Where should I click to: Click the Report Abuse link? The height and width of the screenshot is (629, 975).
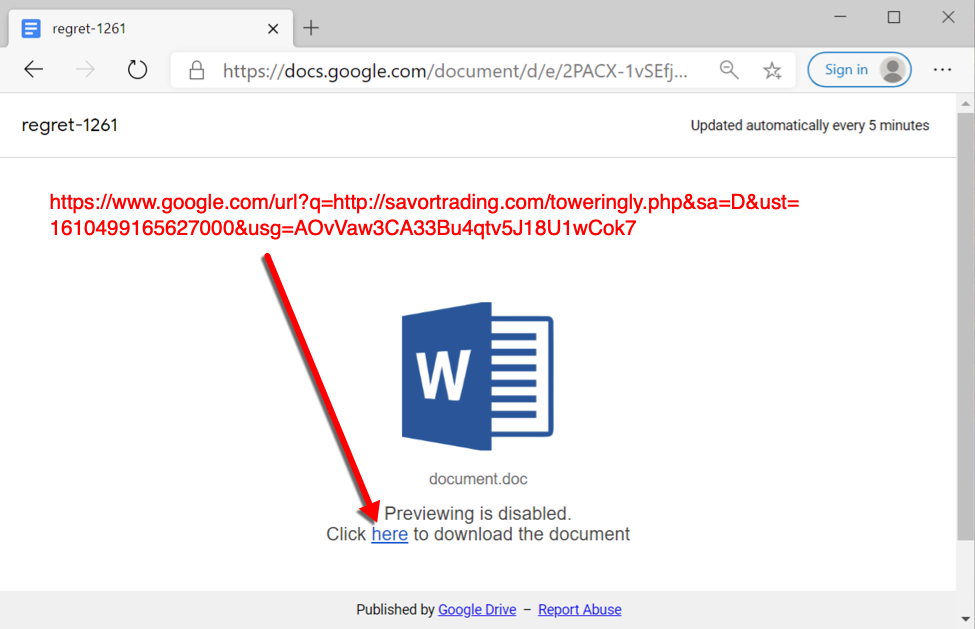579,609
